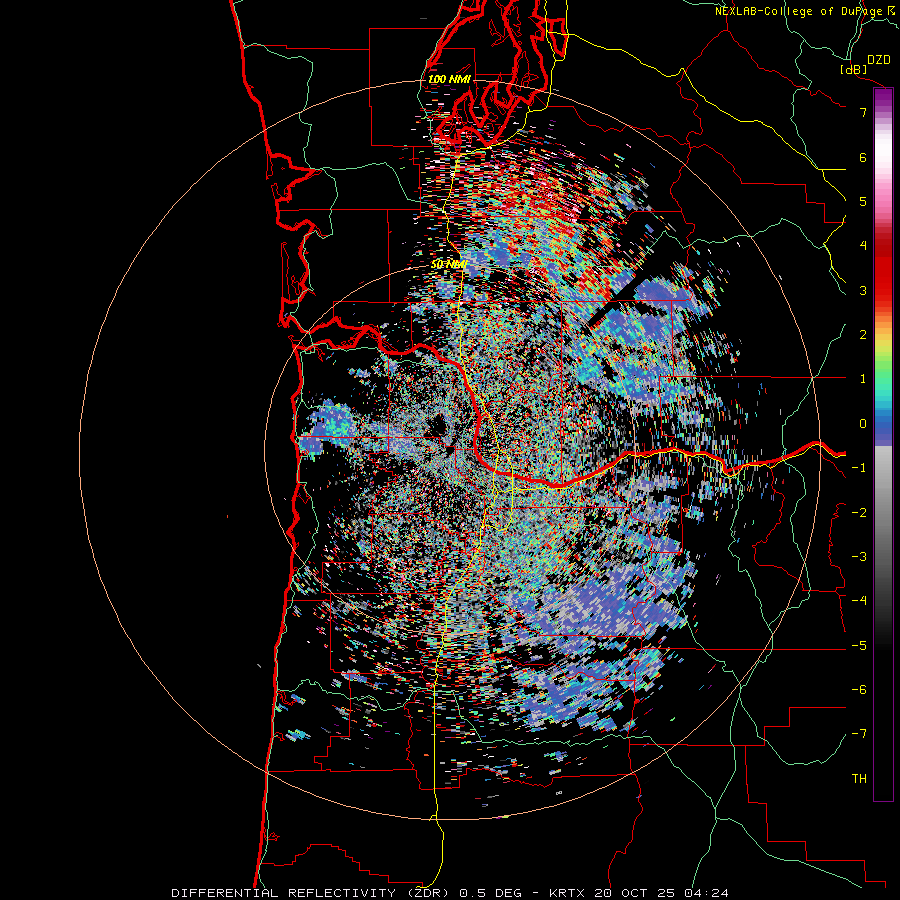Image resolution: width=900 pixels, height=900 pixels.
Task: Click the -5 value on the dB scale
Action: pos(859,646)
